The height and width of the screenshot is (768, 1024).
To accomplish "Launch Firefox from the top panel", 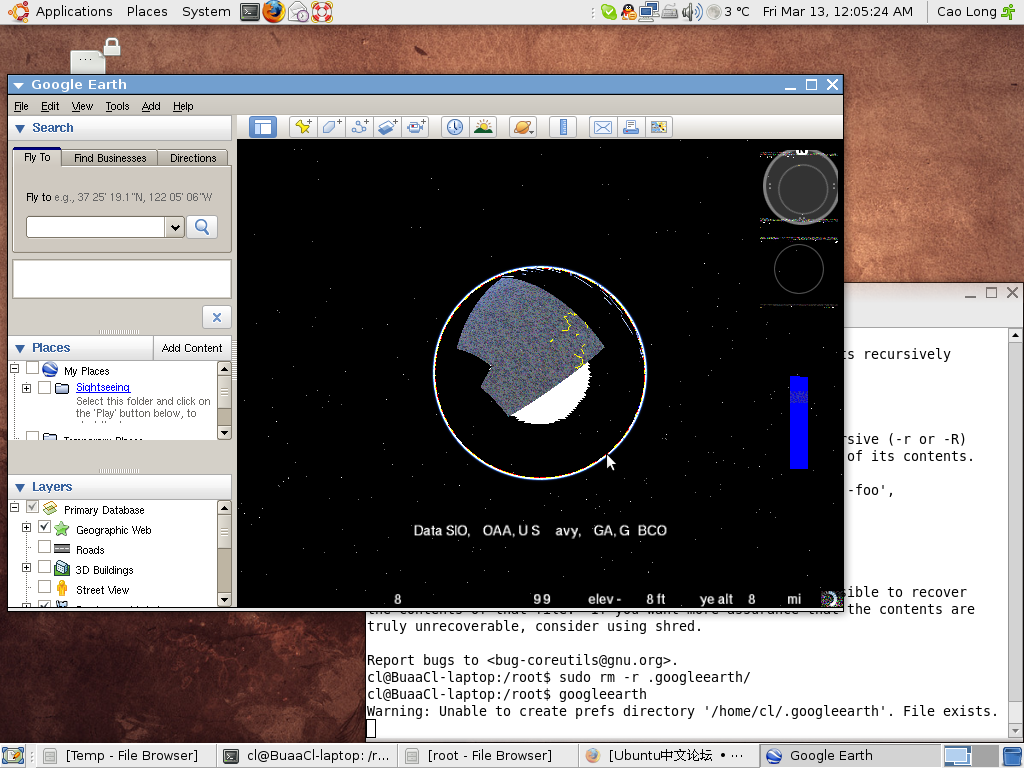I will tap(274, 12).
